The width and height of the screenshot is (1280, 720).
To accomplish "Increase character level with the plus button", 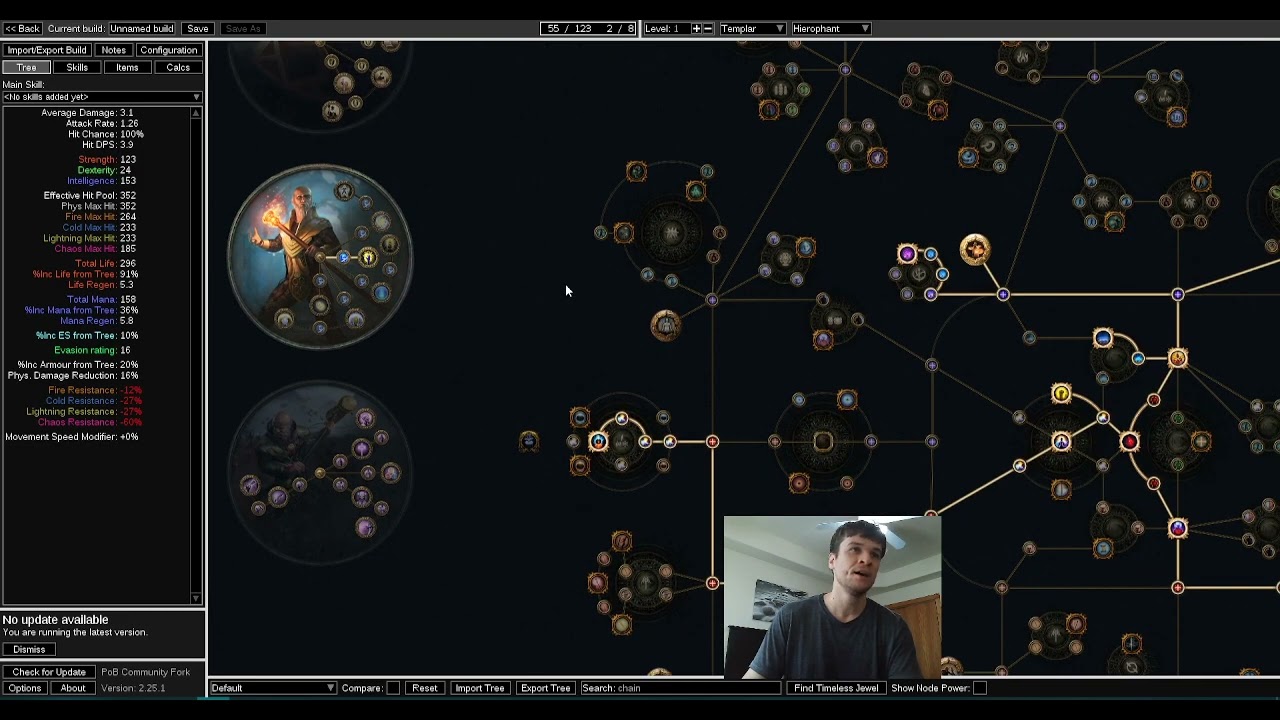I will [x=696, y=28].
